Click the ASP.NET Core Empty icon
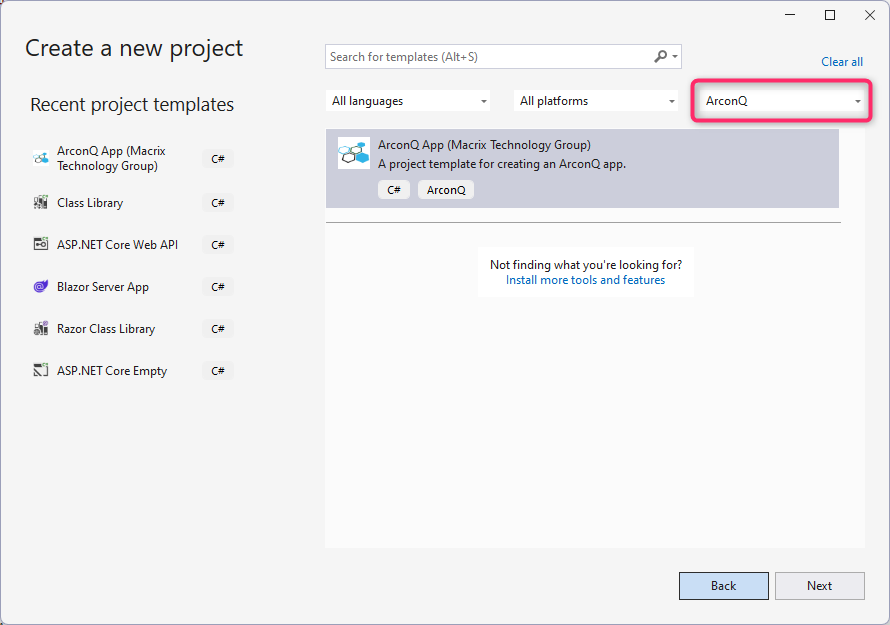 coord(40,371)
